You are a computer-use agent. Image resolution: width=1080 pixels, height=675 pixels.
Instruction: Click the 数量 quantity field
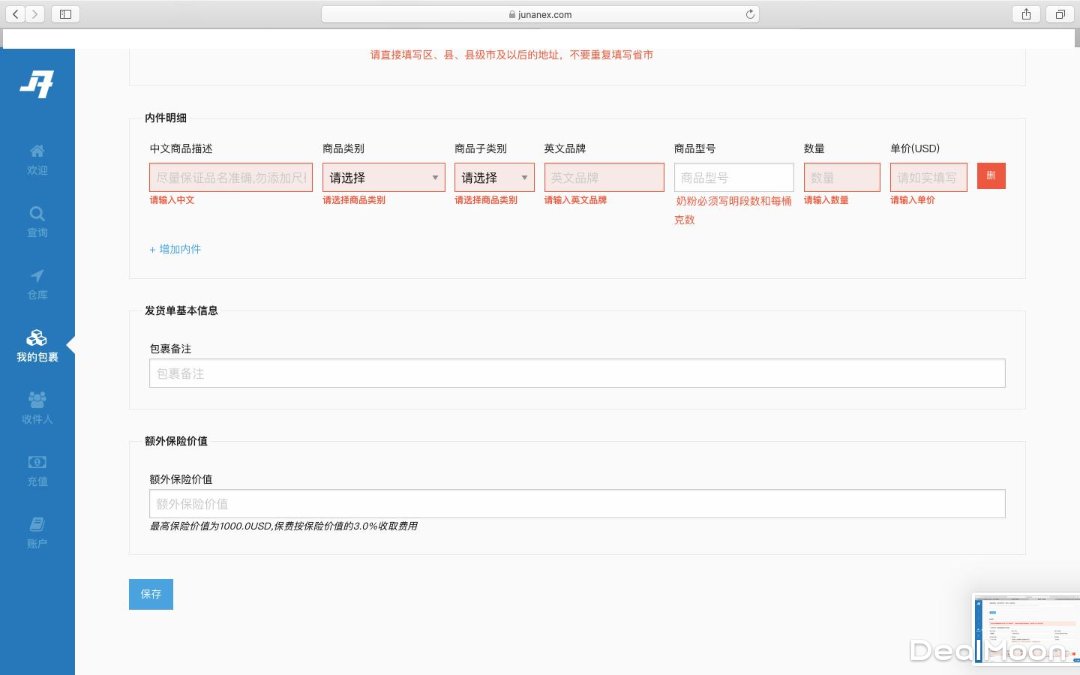(842, 178)
